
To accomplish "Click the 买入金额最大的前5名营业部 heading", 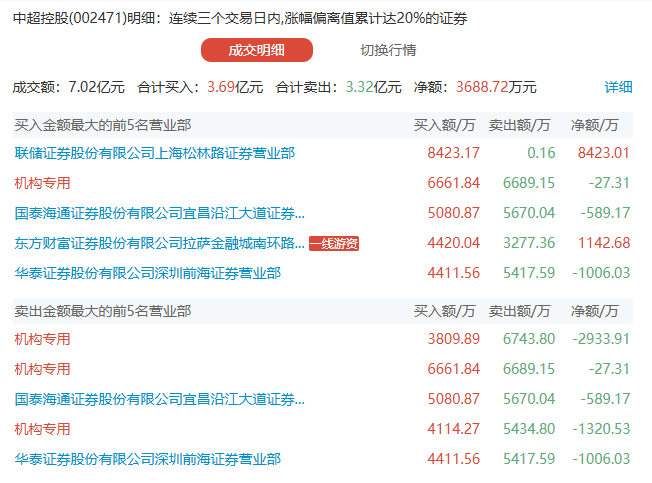I will click(103, 125).
